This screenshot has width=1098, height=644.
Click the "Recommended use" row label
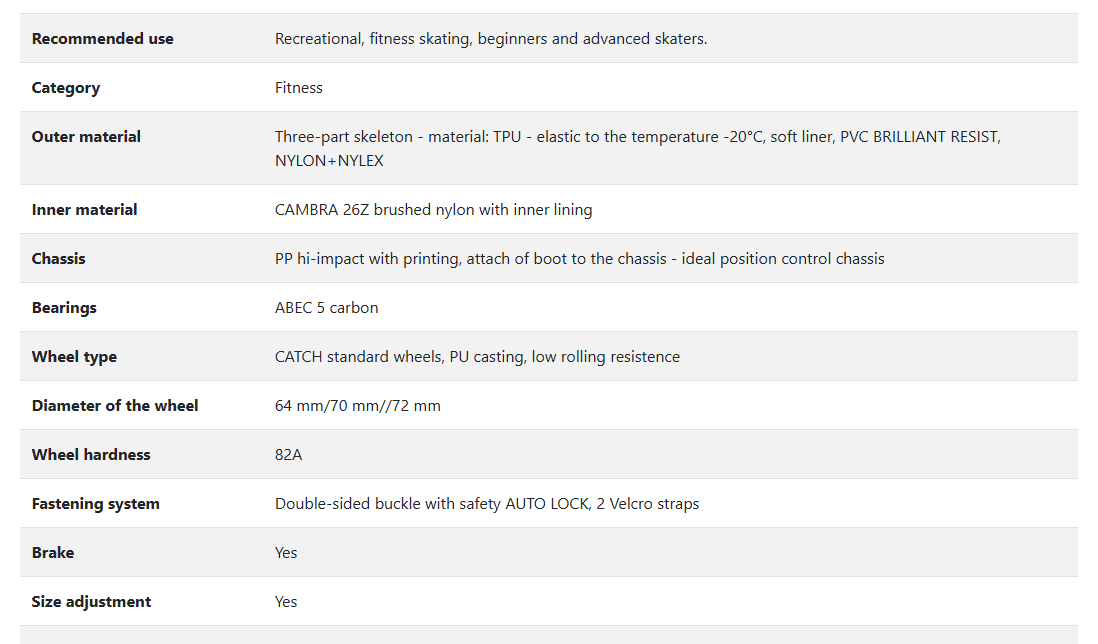pos(102,39)
